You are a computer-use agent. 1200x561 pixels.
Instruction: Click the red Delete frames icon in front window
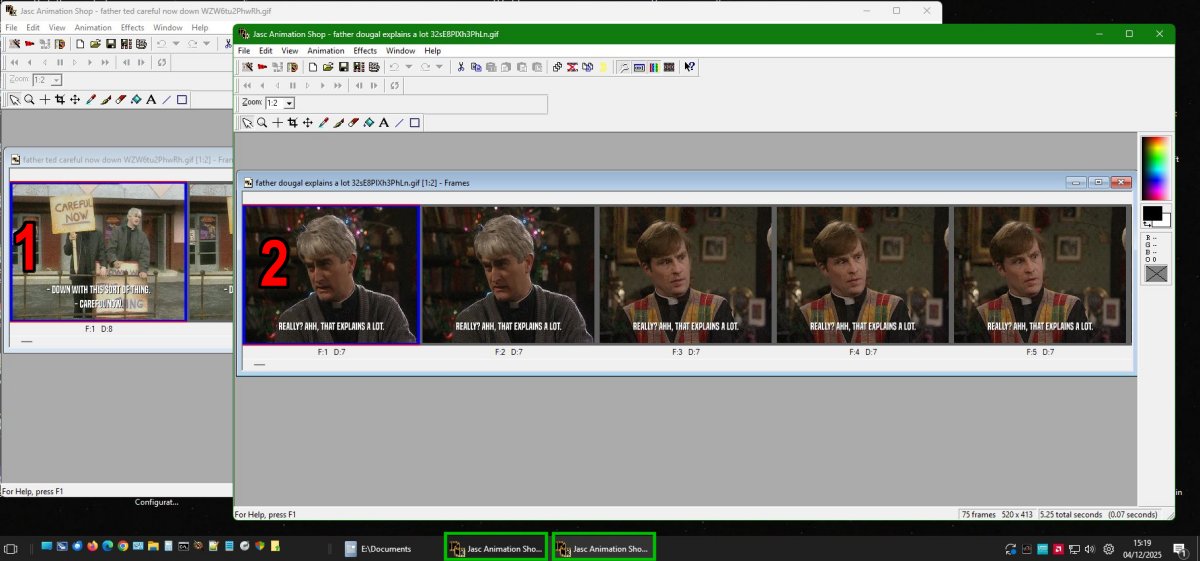click(x=572, y=67)
